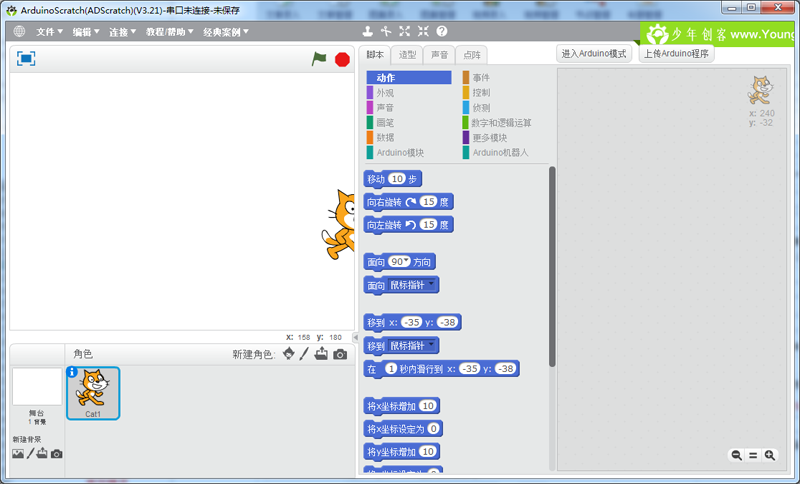Open Cat1 sprite info badge
This screenshot has height=484, width=800.
pyautogui.click(x=72, y=372)
